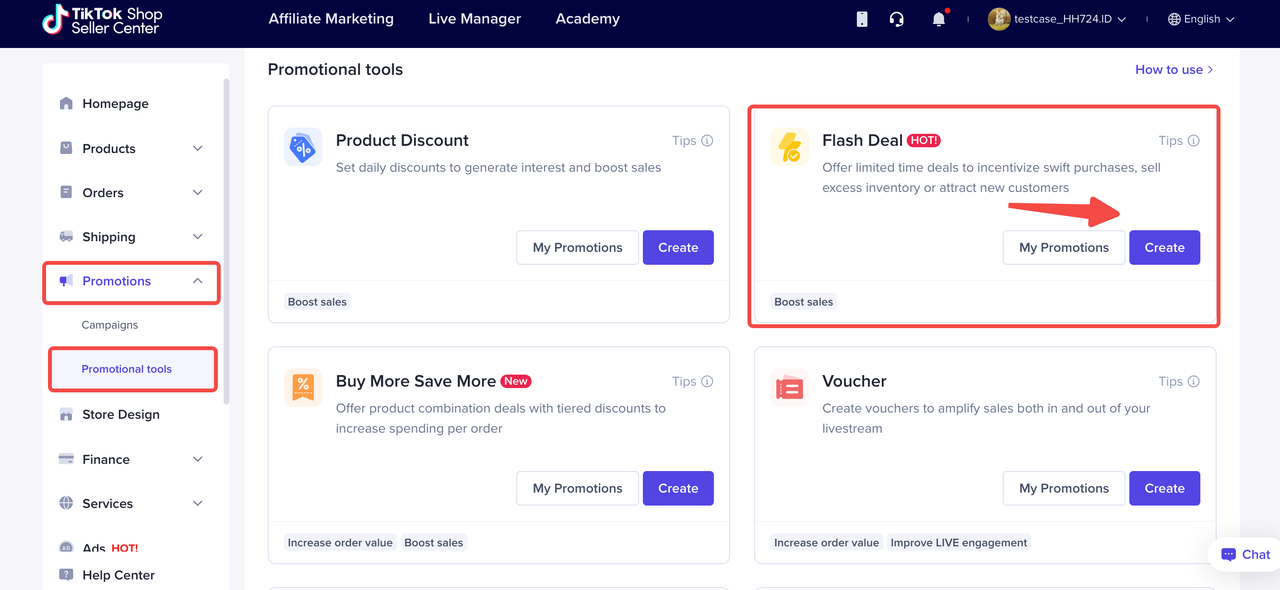This screenshot has width=1280, height=590.
Task: Open Academy in top navigation
Action: point(587,19)
